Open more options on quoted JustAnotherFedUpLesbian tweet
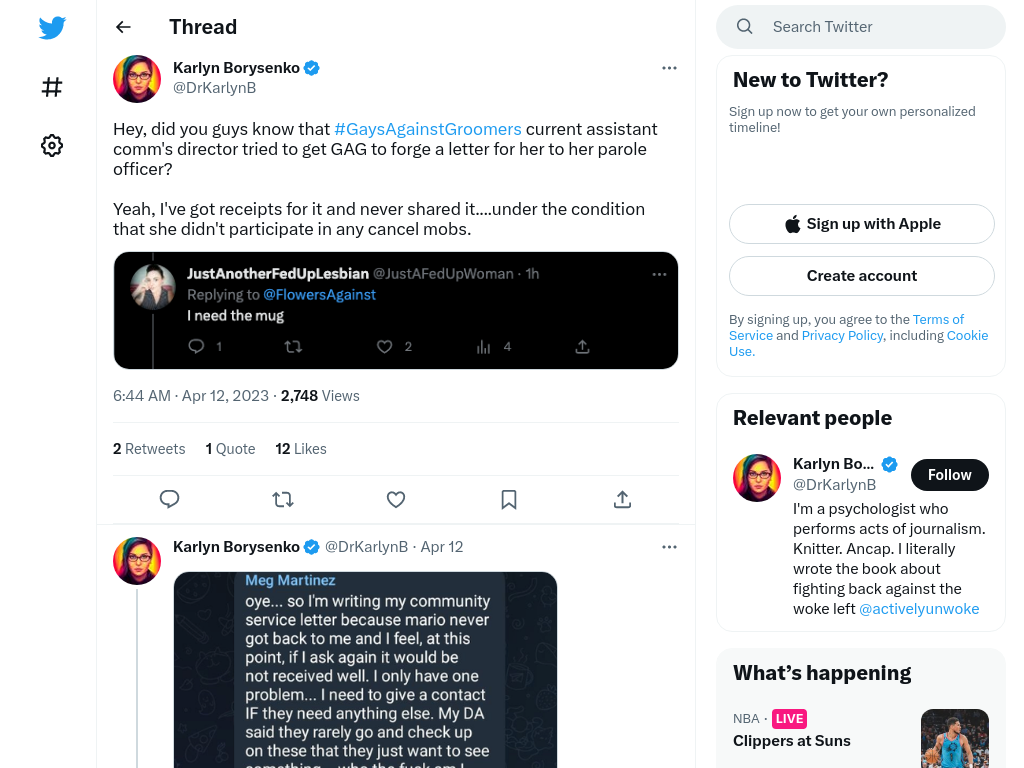The height and width of the screenshot is (768, 1024). click(x=660, y=274)
